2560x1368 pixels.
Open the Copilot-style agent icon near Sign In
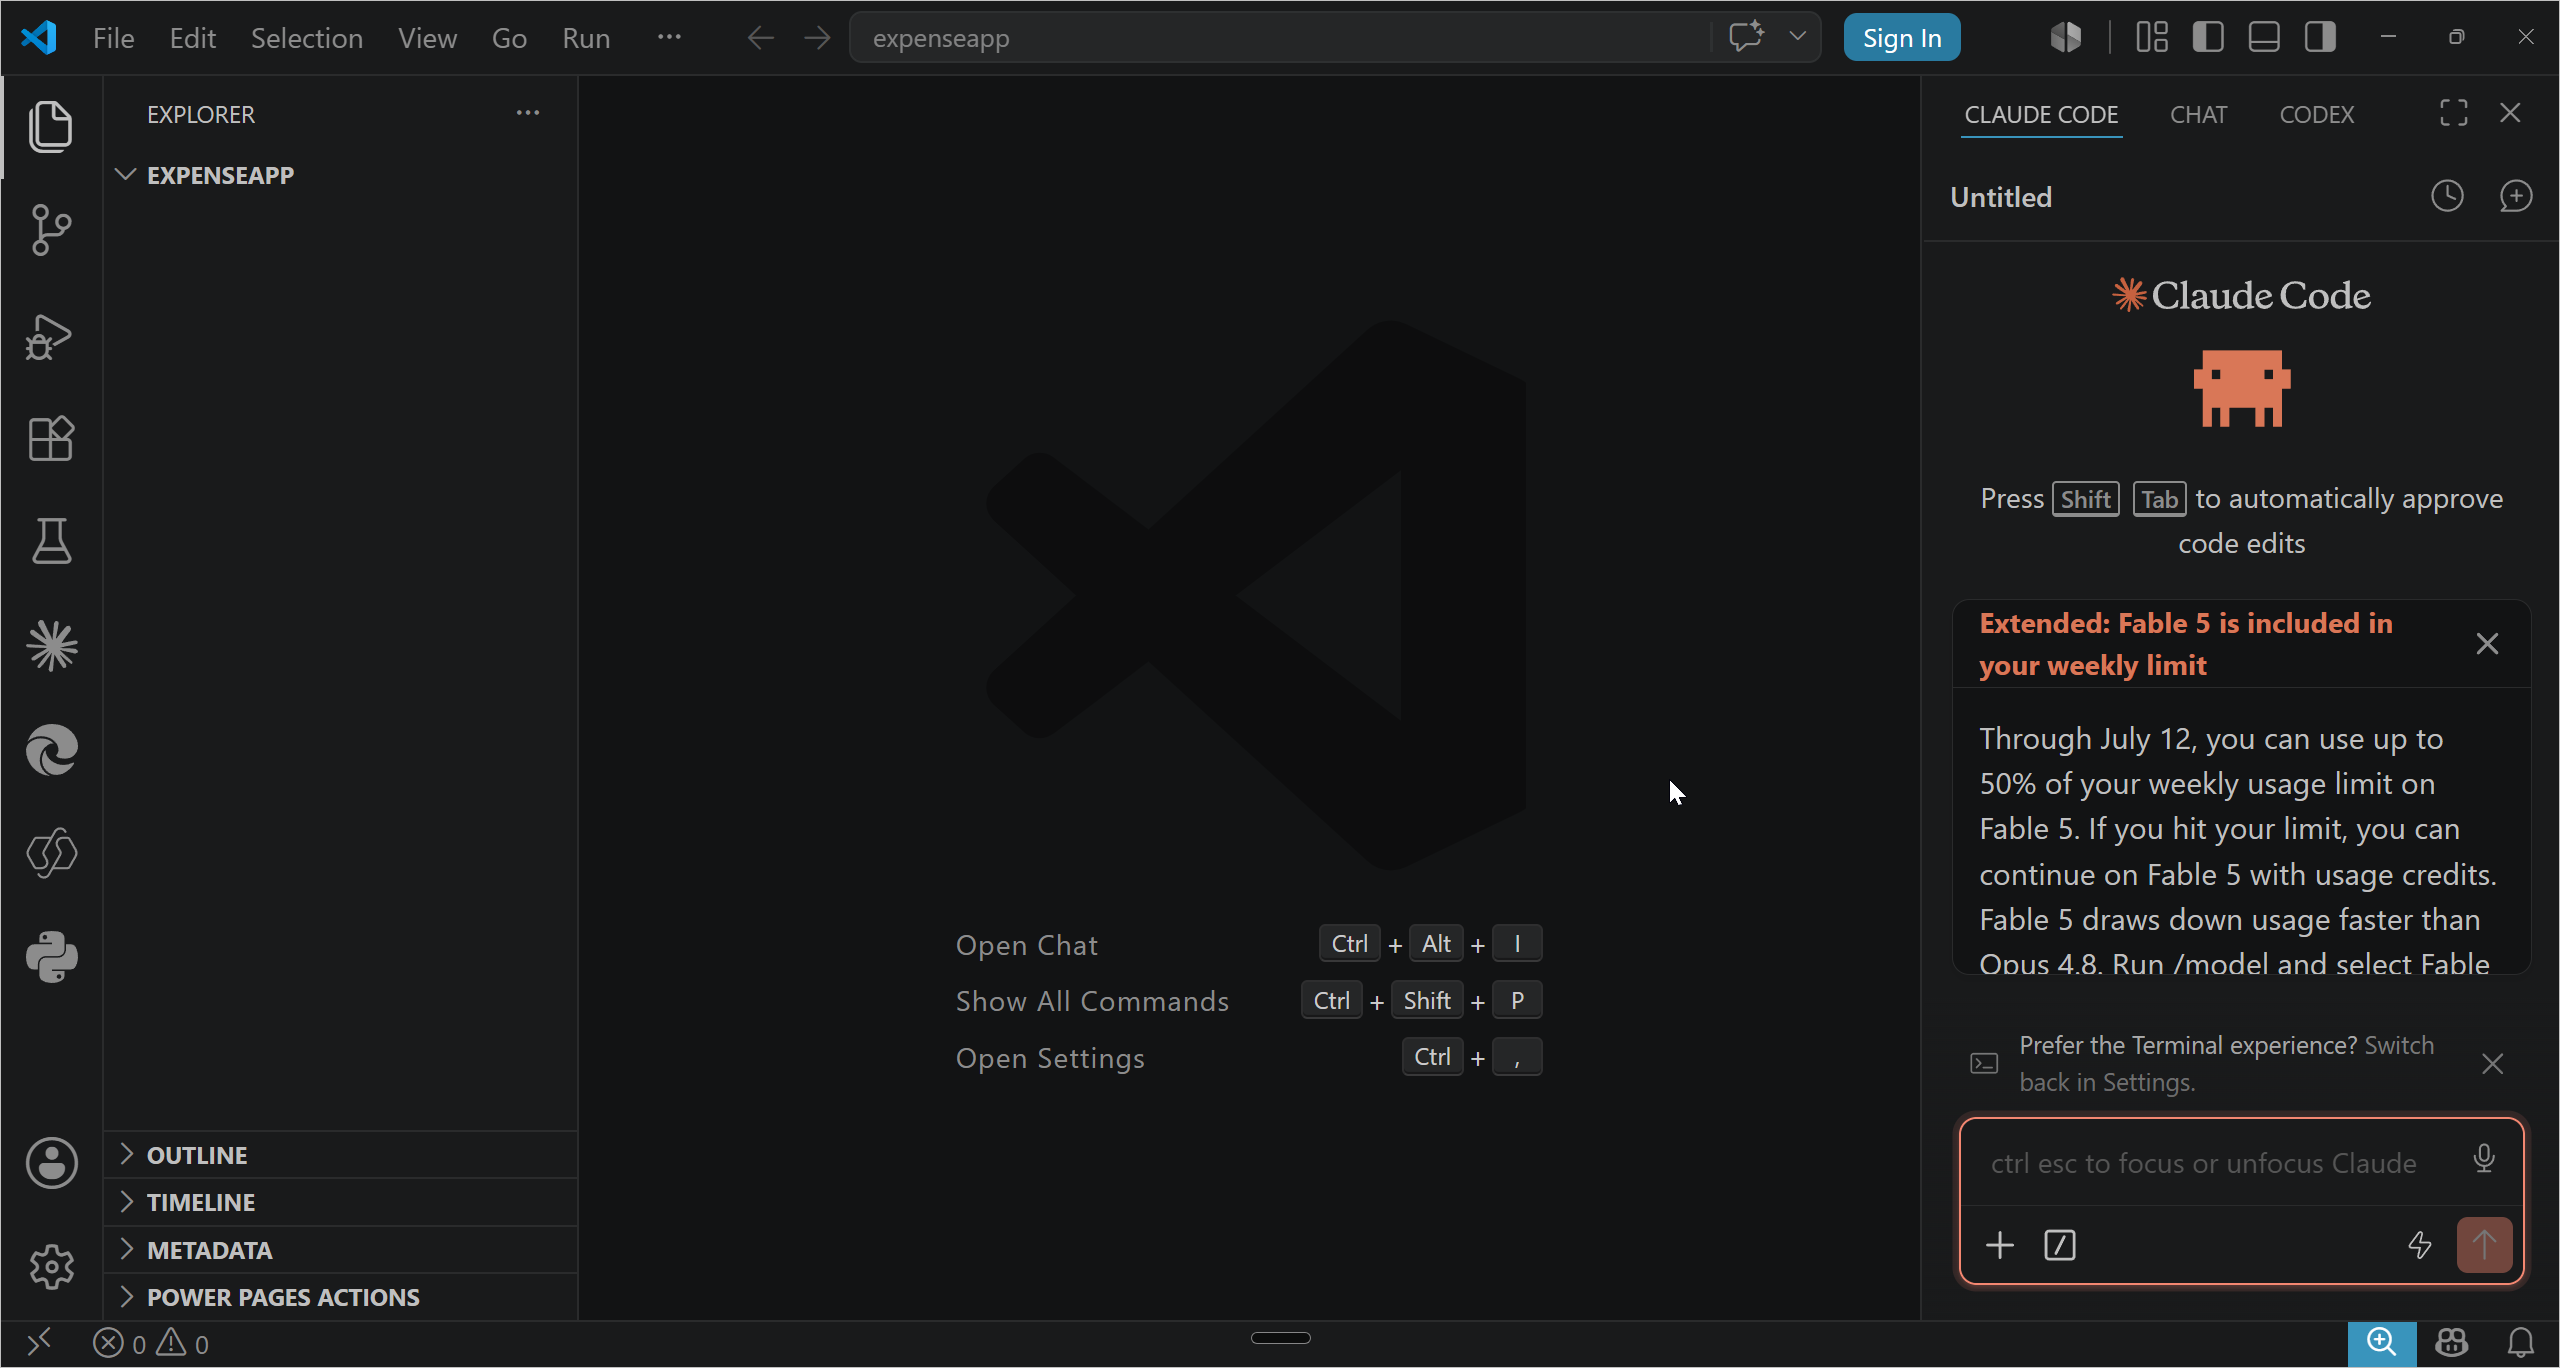pos(2066,38)
